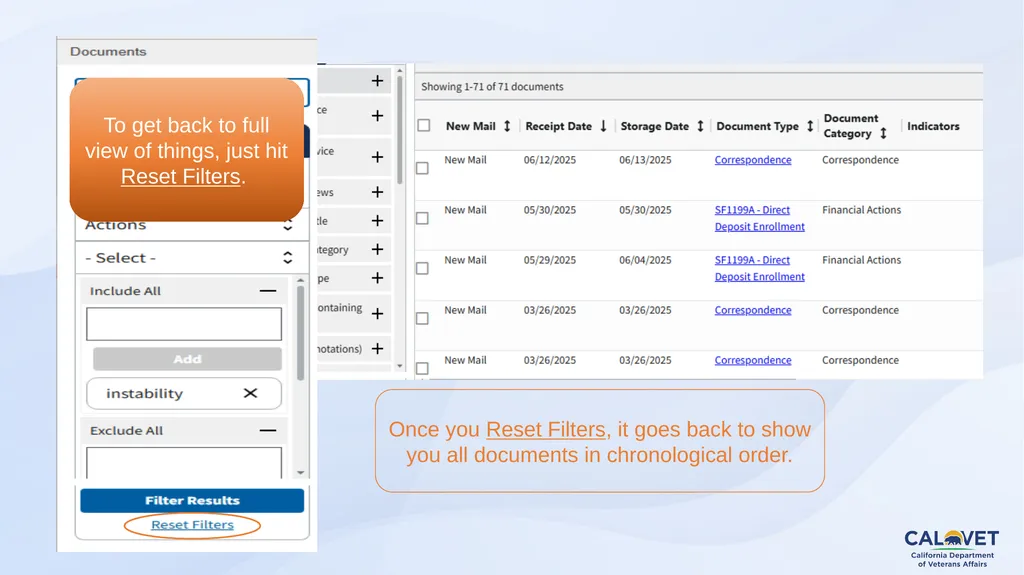Screen dimensions: 1024x575
Task: Click the Documents panel title
Action: (x=108, y=52)
